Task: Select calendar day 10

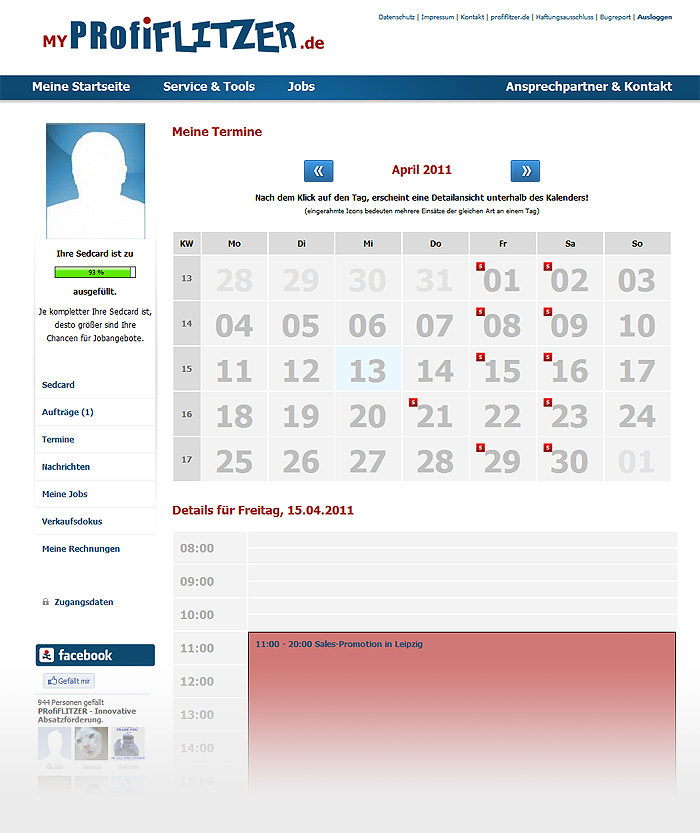Action: (637, 324)
